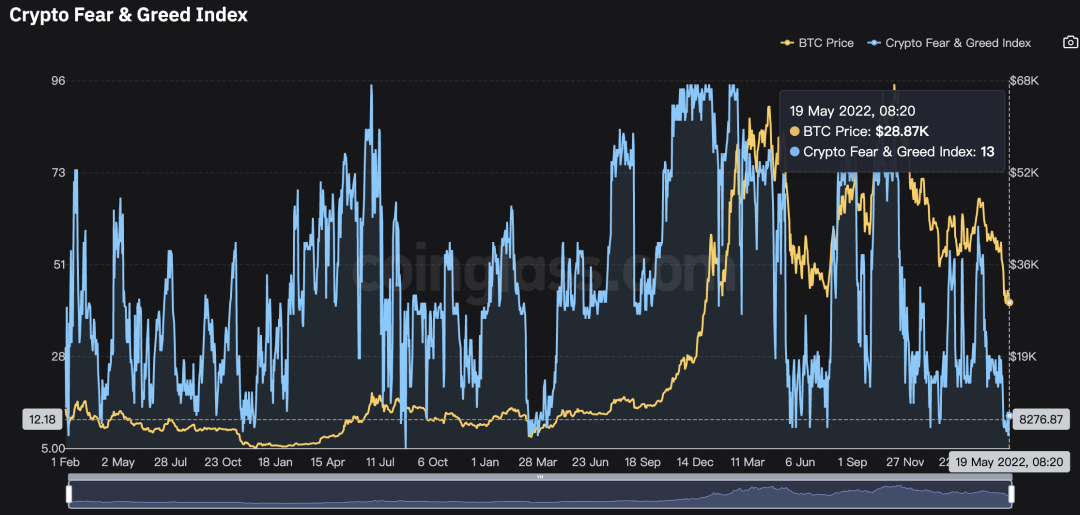Click the 8276.87 right axis value label
Image resolution: width=1080 pixels, height=515 pixels.
(x=1040, y=420)
